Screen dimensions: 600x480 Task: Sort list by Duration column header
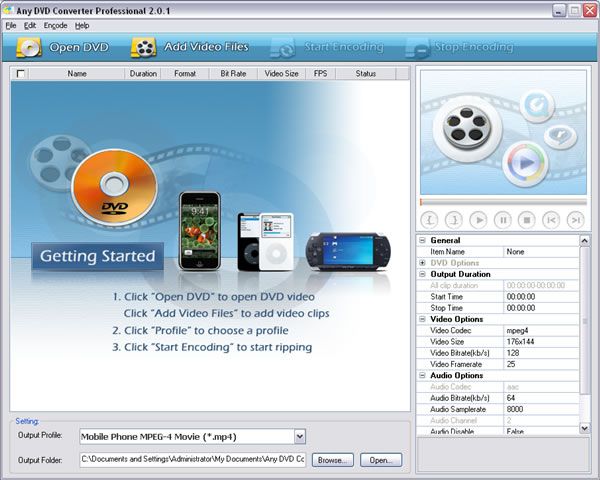coord(143,73)
